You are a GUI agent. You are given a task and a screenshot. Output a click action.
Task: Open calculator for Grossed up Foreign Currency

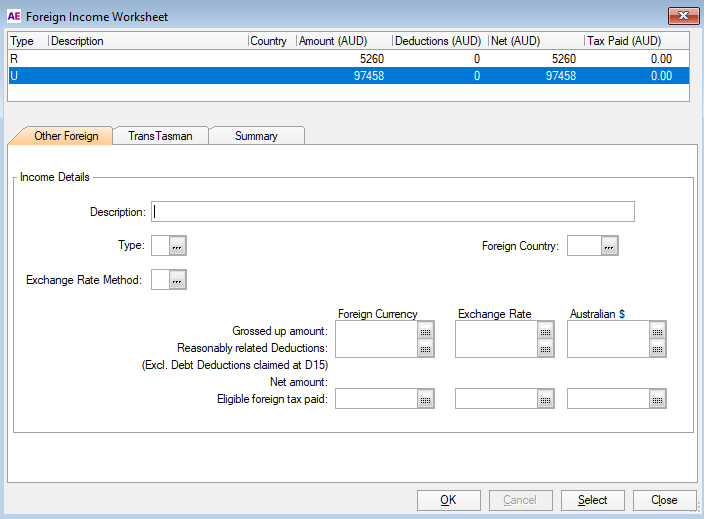coord(425,331)
